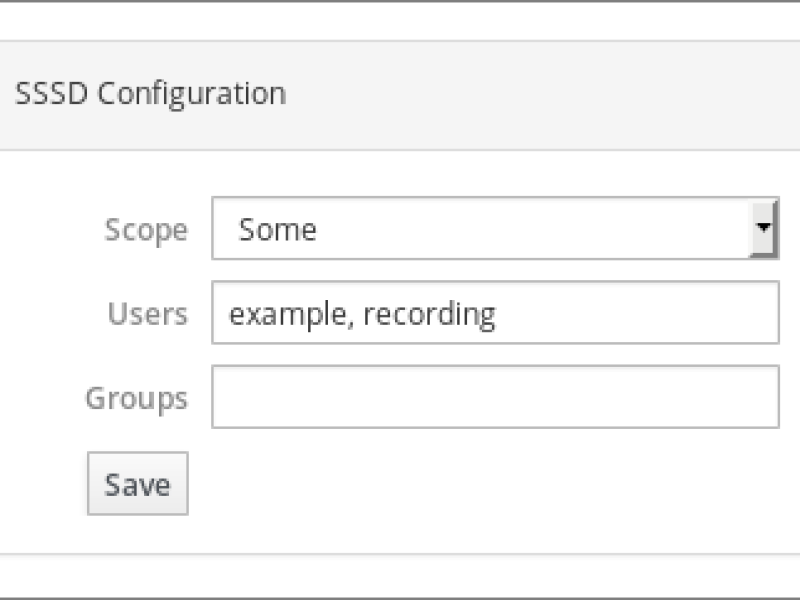Click the Groups field label
This screenshot has height=600, width=800.
(137, 398)
